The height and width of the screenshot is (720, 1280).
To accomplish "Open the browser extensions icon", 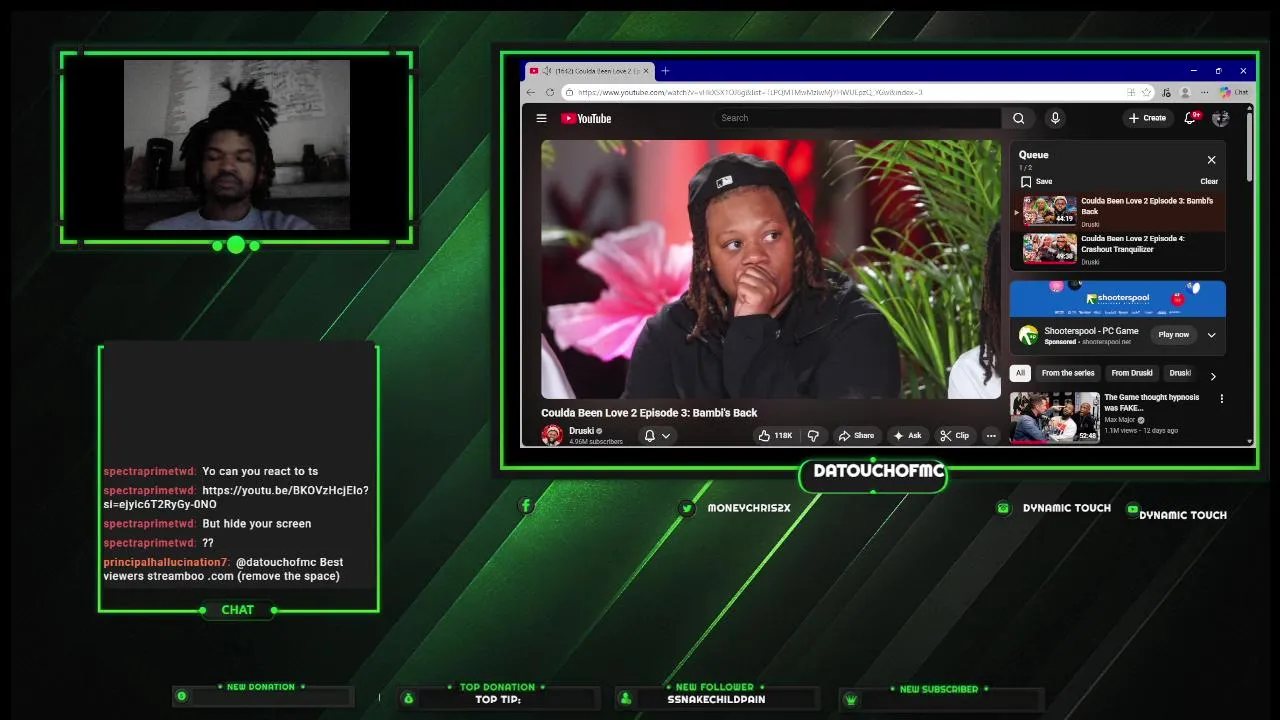I will click(x=1166, y=92).
